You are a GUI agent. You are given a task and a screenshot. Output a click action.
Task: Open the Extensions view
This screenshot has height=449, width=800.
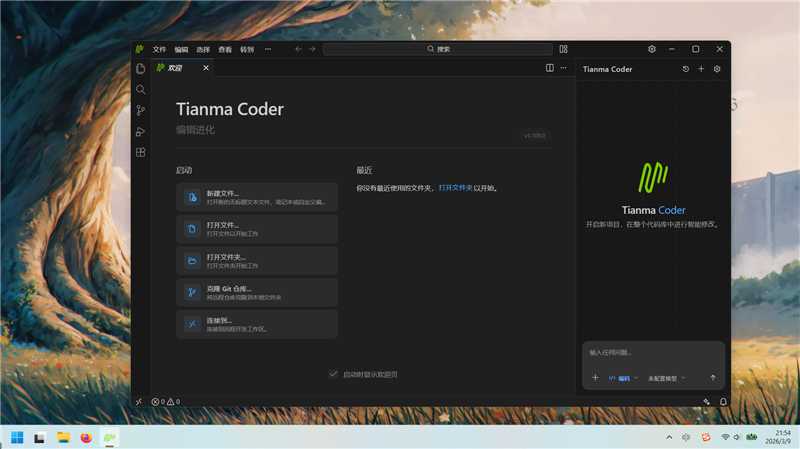pyautogui.click(x=141, y=153)
